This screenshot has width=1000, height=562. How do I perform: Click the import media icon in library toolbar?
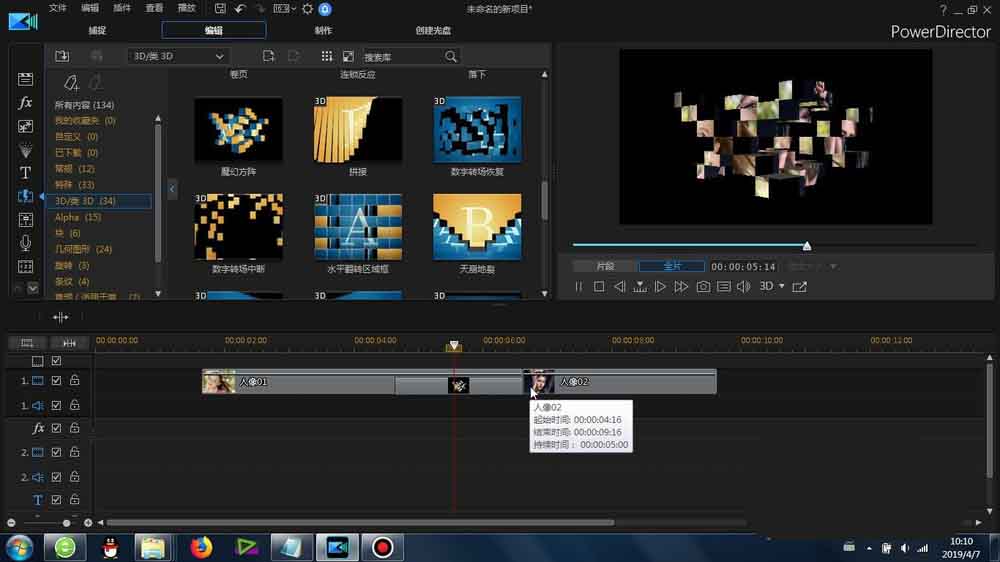tap(62, 56)
